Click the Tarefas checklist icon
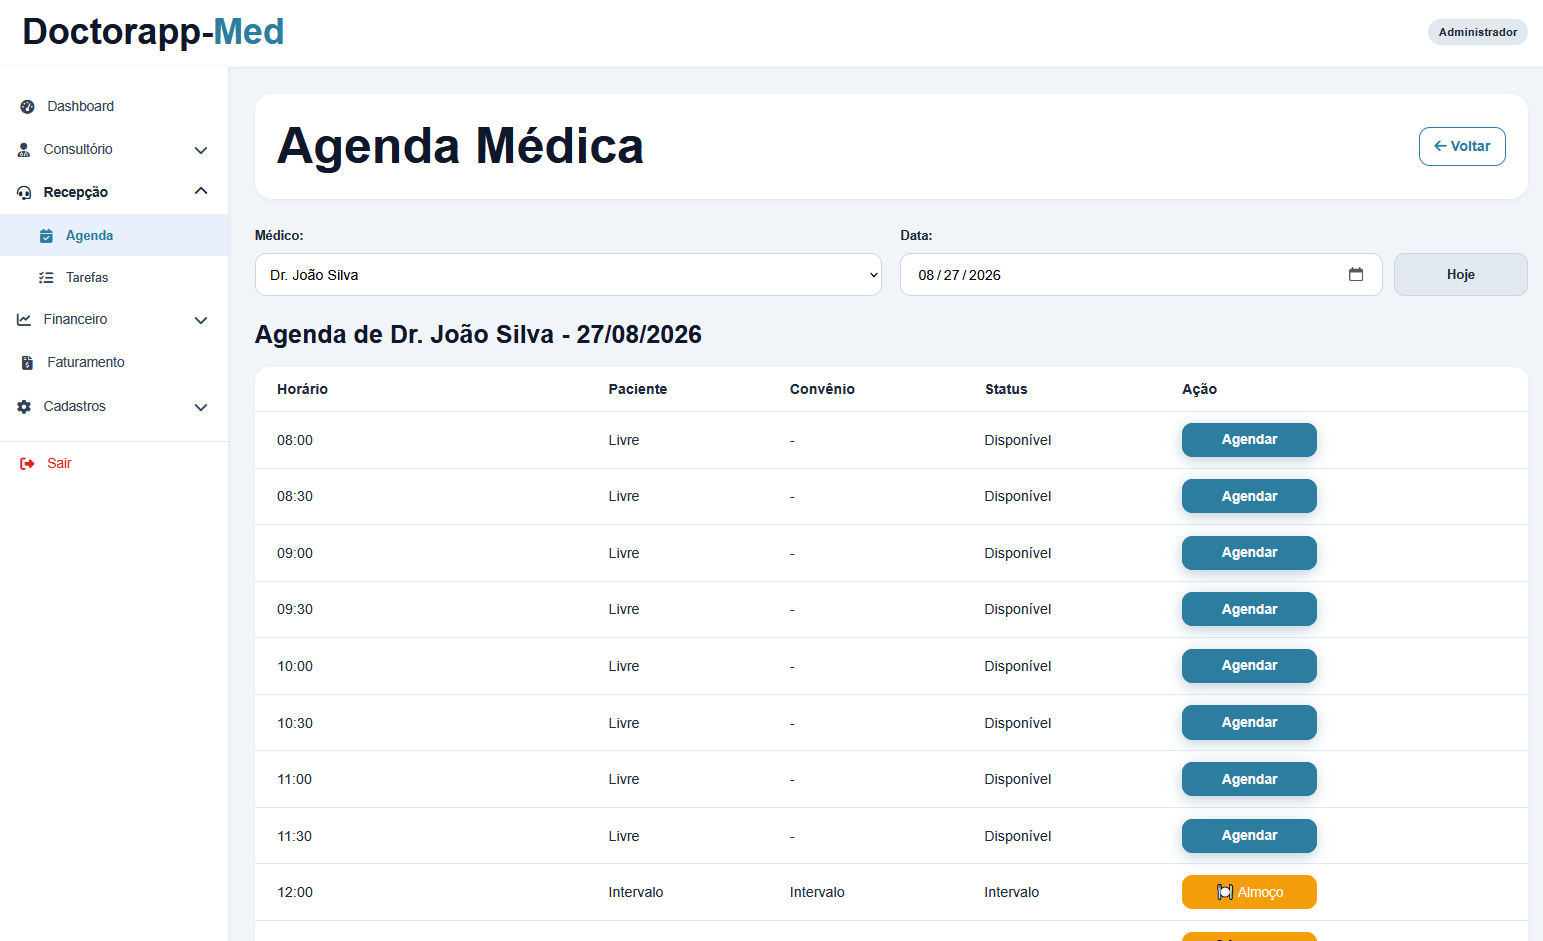Screen dimensions: 1543x941 click(x=46, y=278)
